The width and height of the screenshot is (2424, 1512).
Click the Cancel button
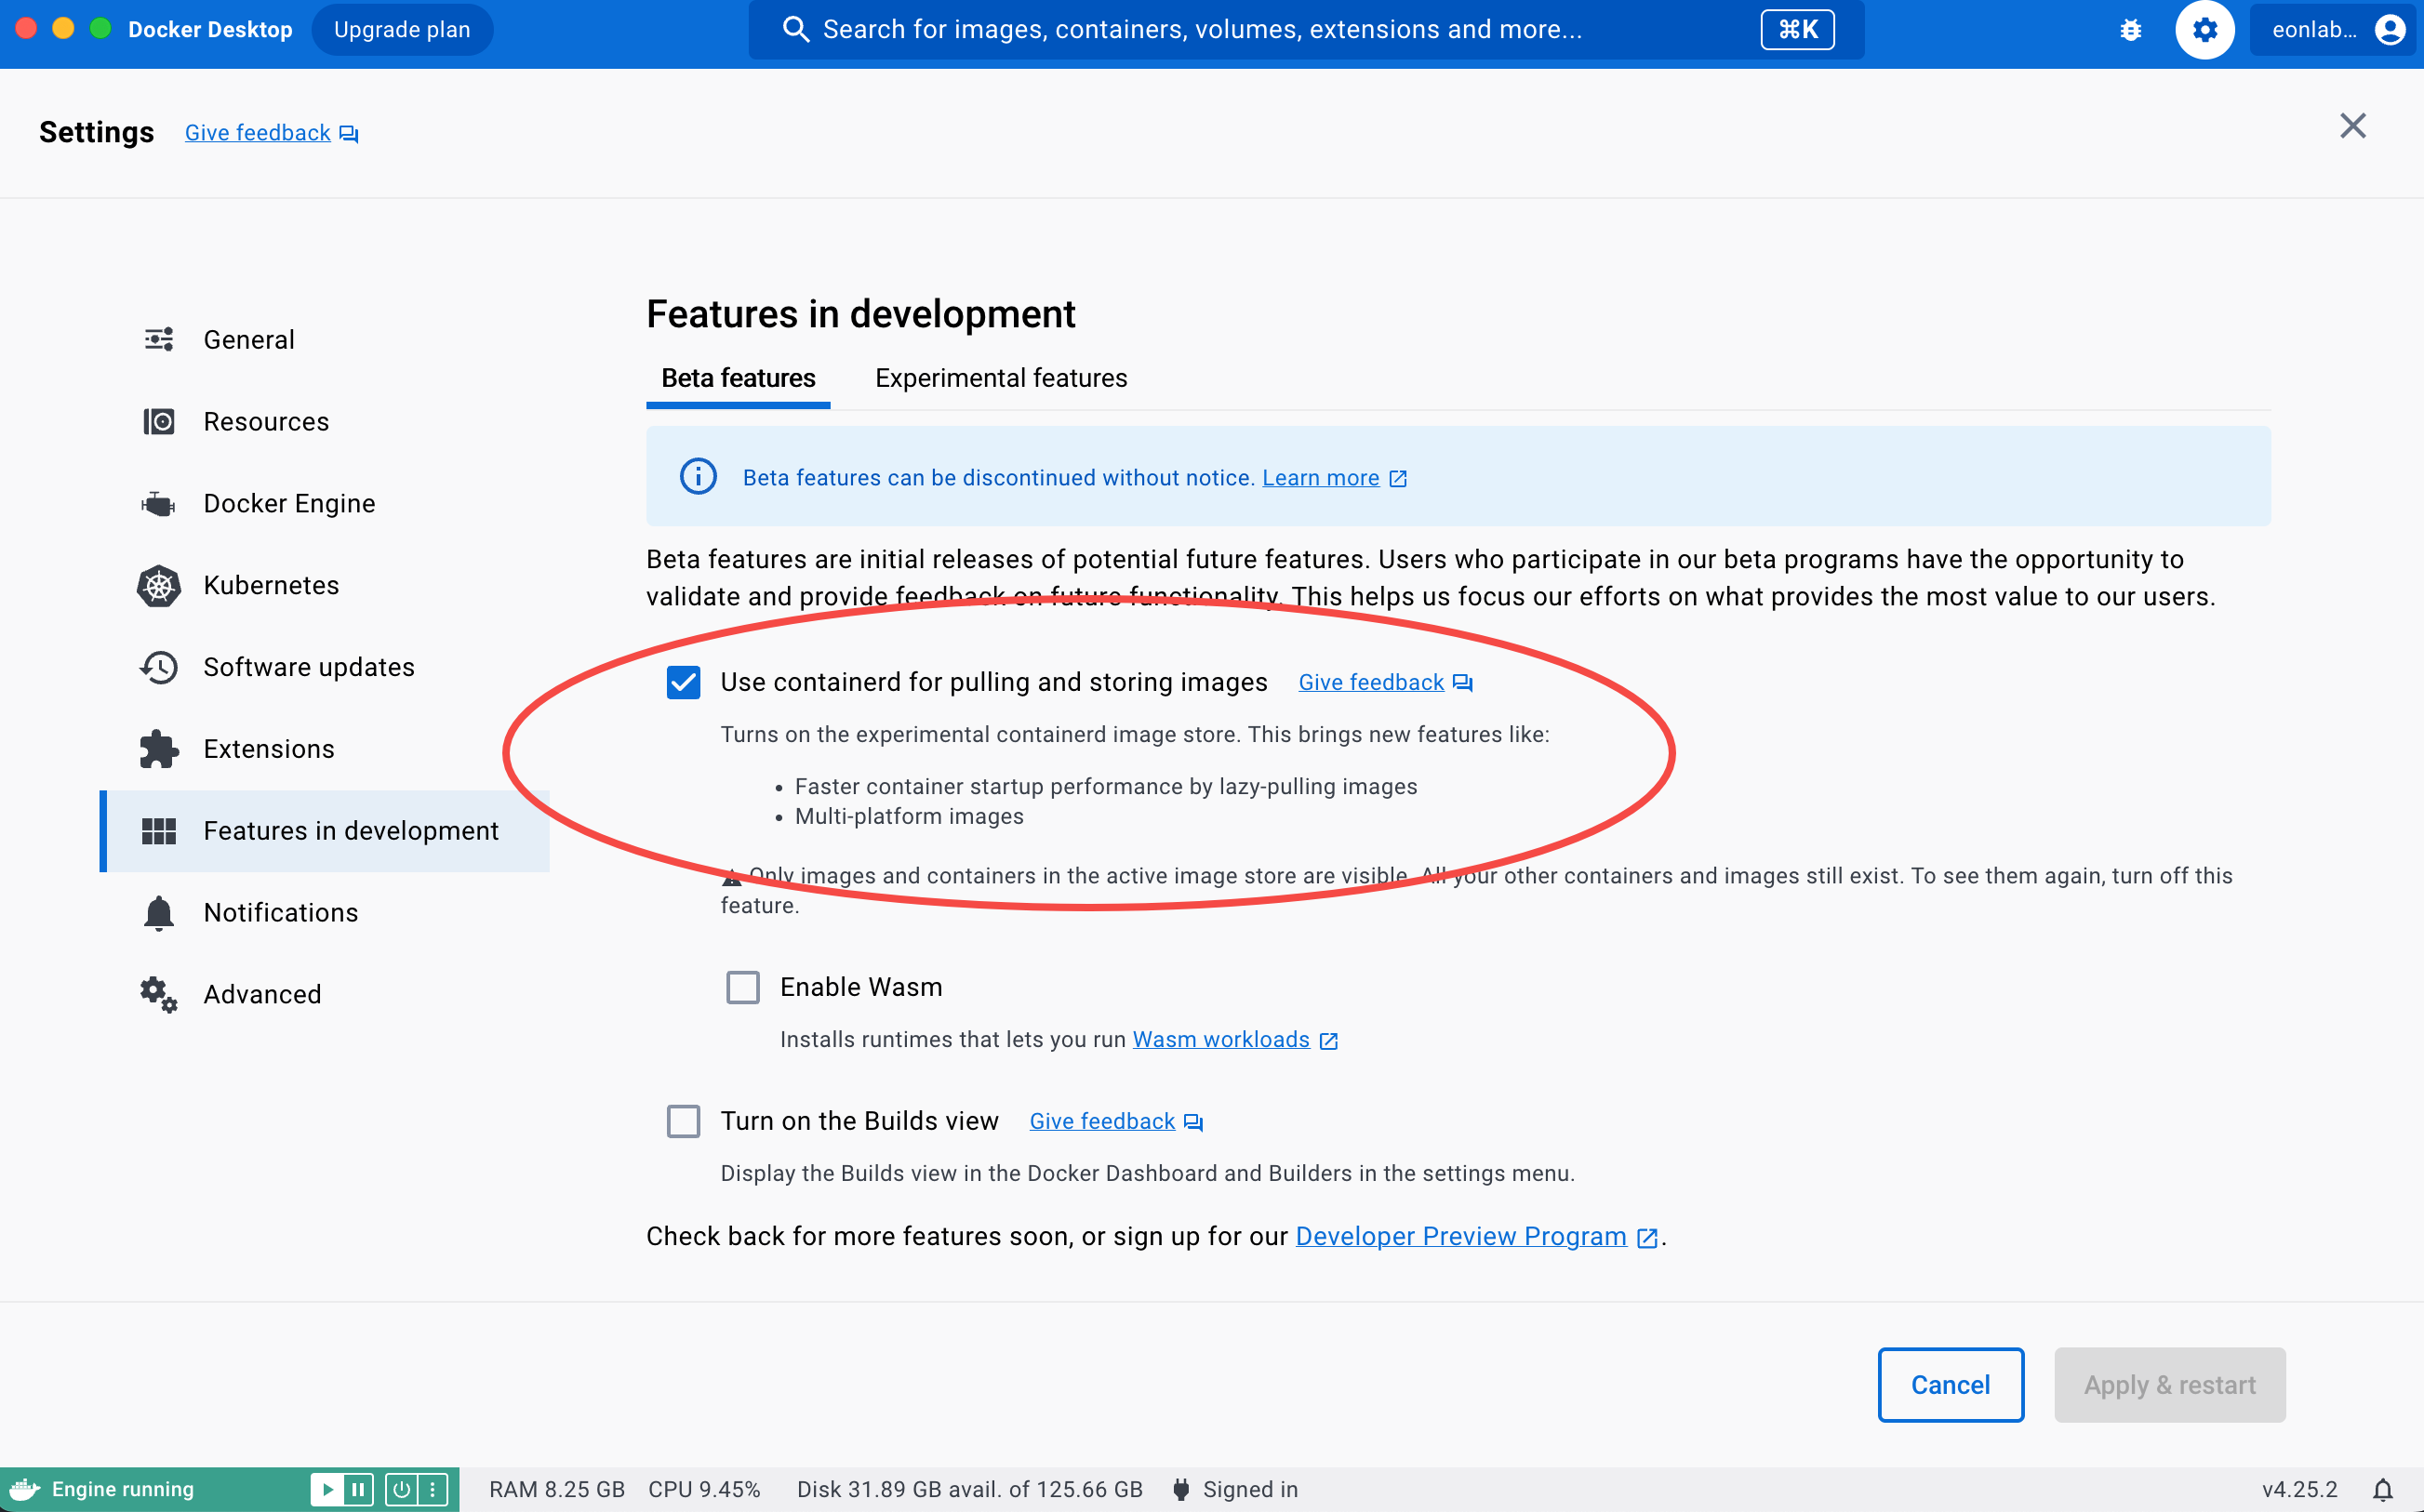coord(1950,1384)
